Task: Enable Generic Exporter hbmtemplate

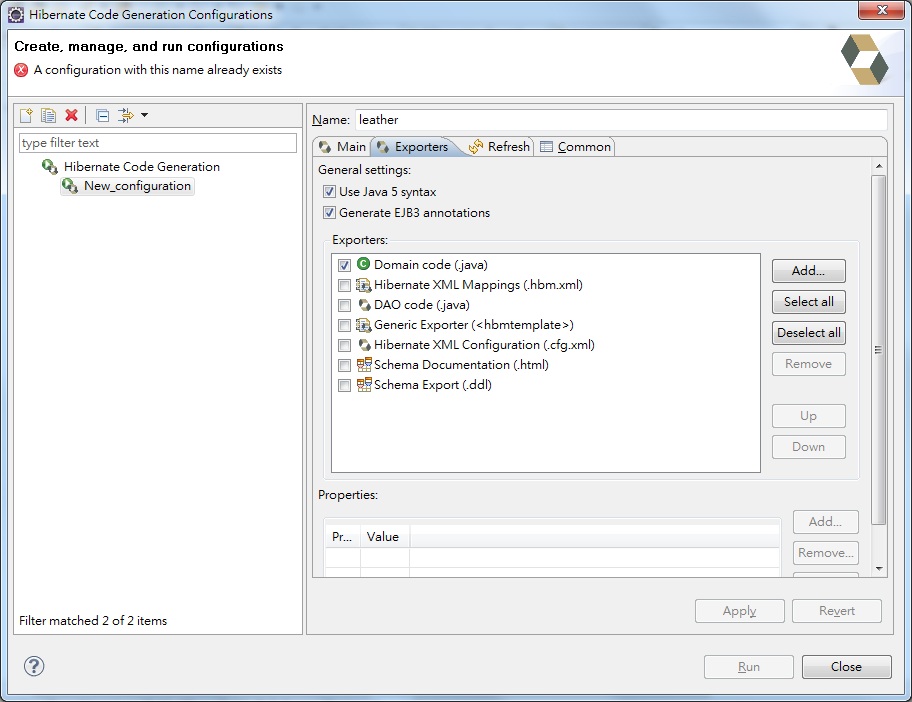Action: pos(344,325)
